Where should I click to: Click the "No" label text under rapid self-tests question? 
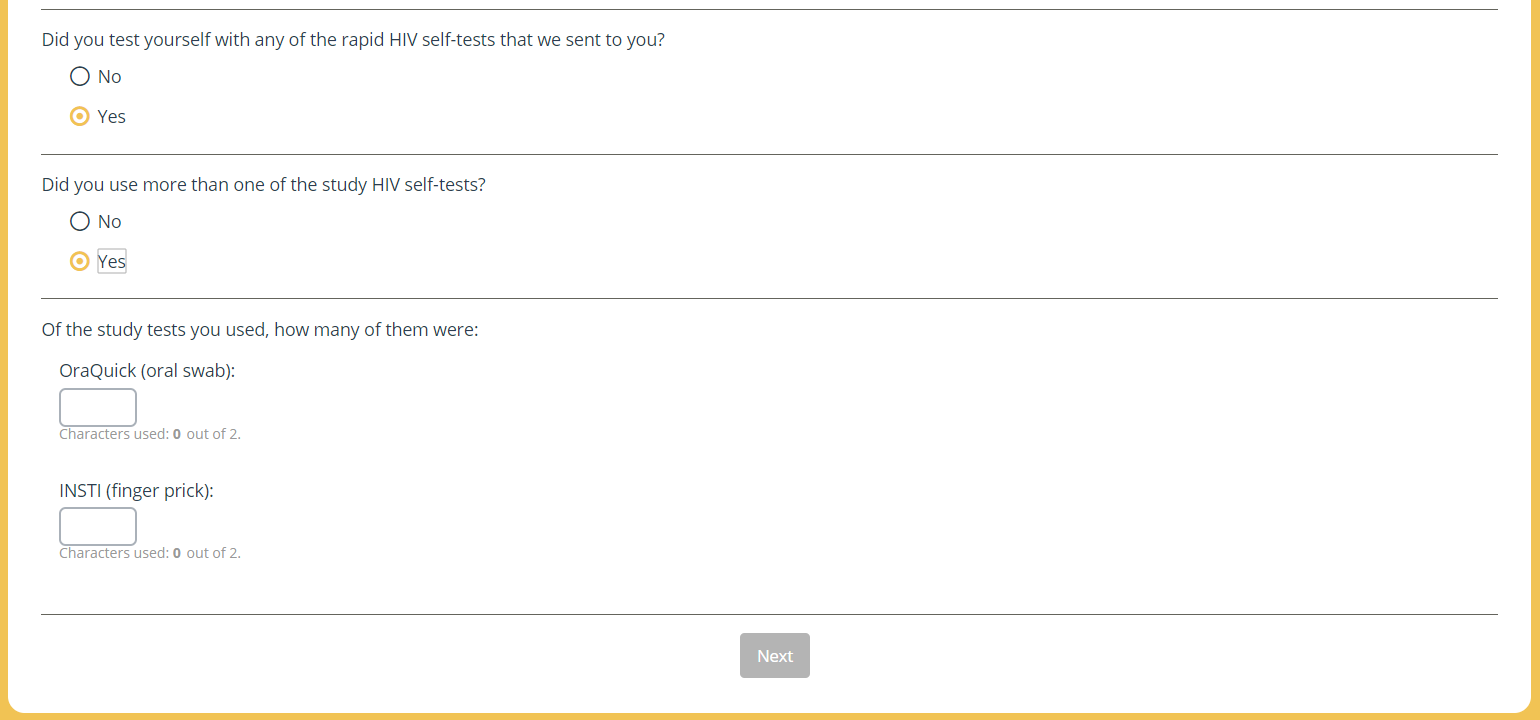coord(110,77)
